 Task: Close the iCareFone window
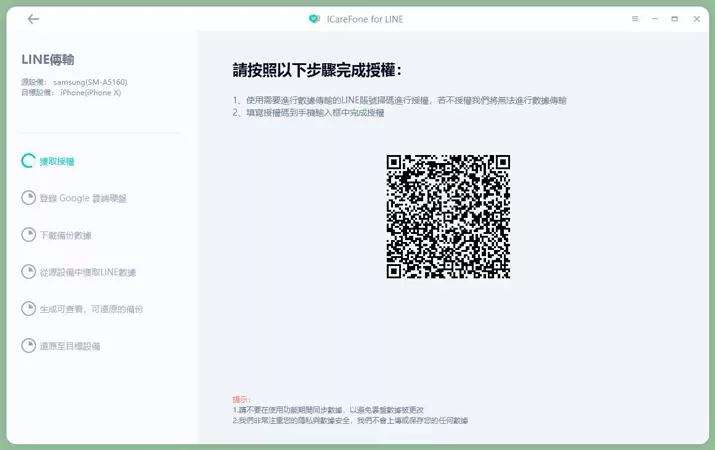(696, 19)
